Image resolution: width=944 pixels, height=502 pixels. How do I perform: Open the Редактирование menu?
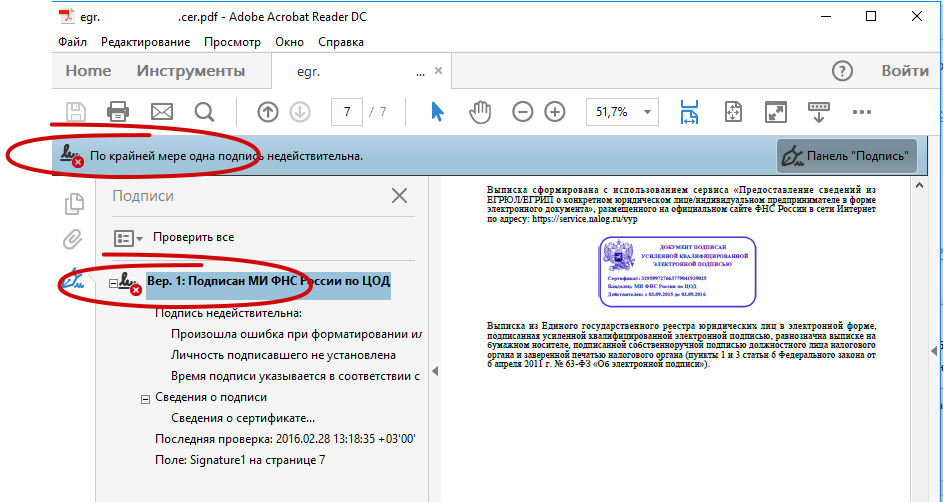[146, 42]
